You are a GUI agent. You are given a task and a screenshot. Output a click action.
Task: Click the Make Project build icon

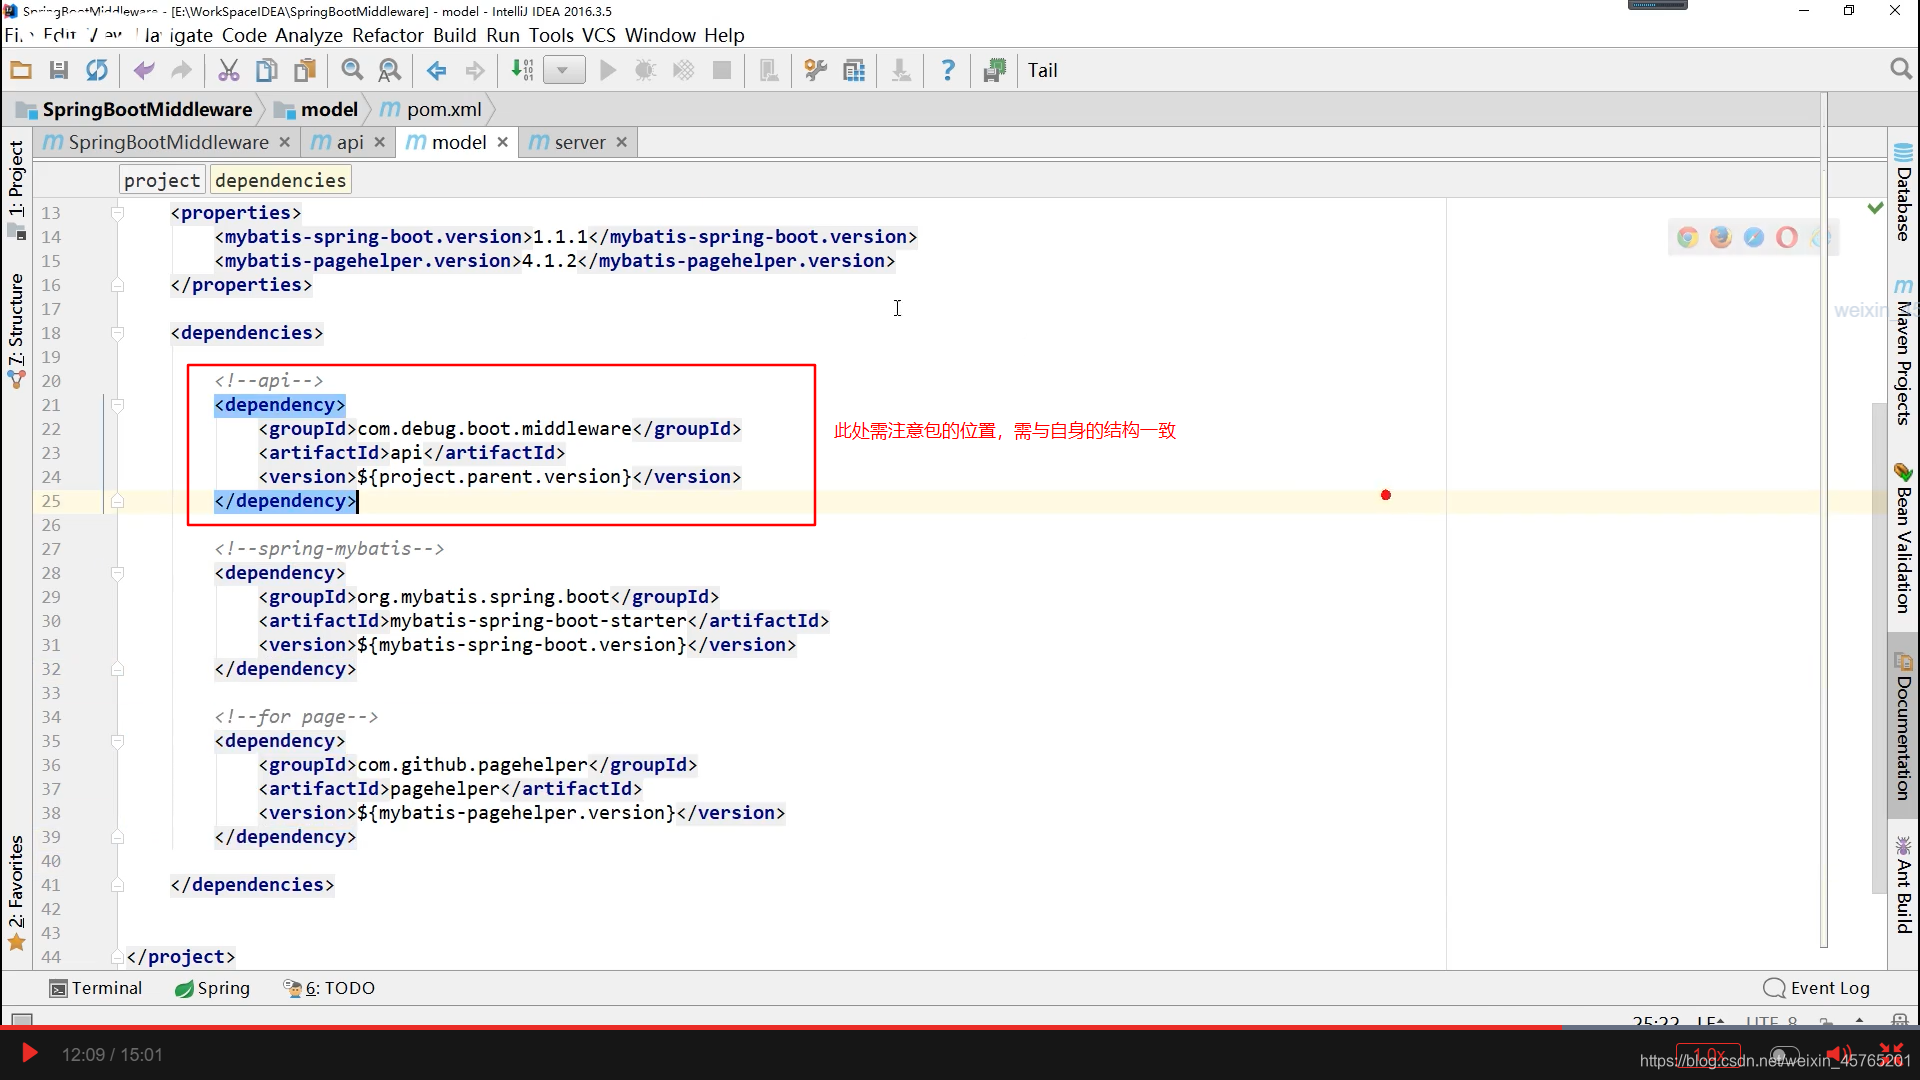[522, 70]
